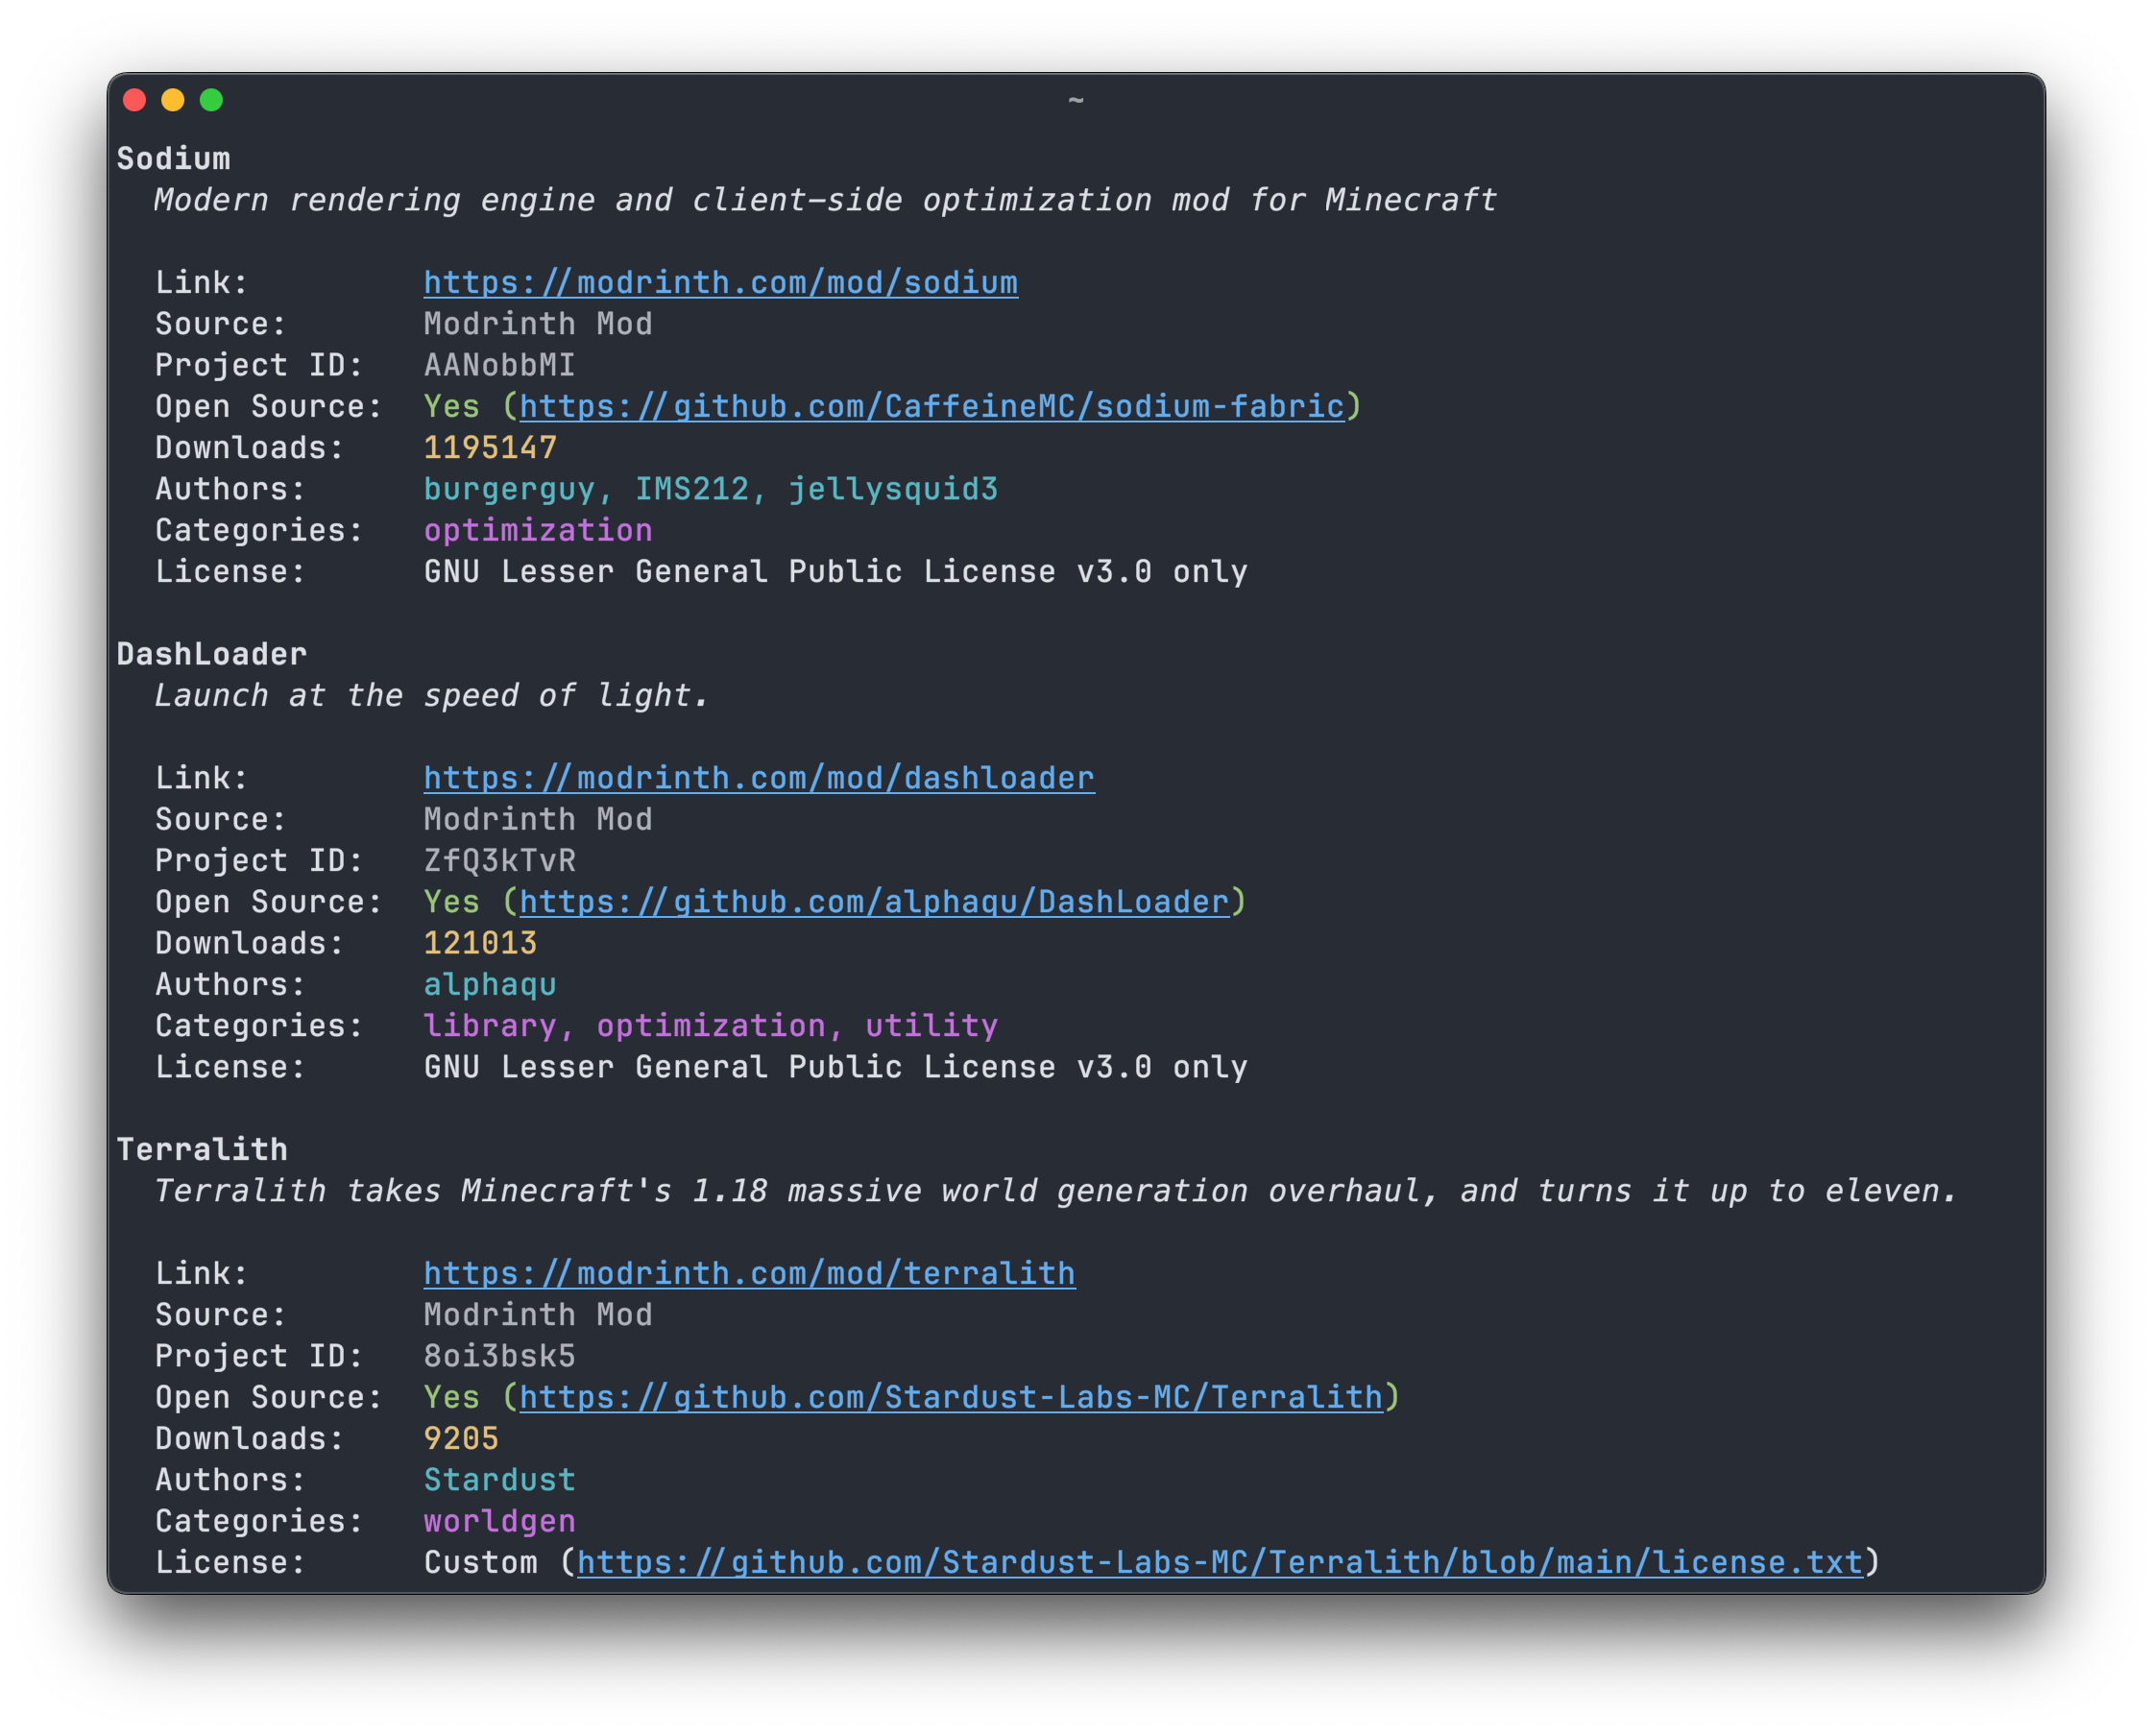Open the Sodium Modrinth link
Viewport: 2153px width, 1736px height.
[720, 283]
